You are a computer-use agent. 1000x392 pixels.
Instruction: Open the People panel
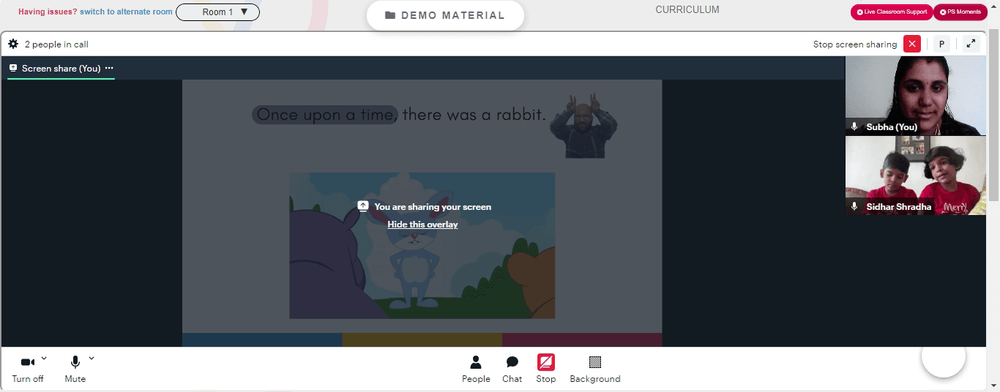pyautogui.click(x=476, y=369)
